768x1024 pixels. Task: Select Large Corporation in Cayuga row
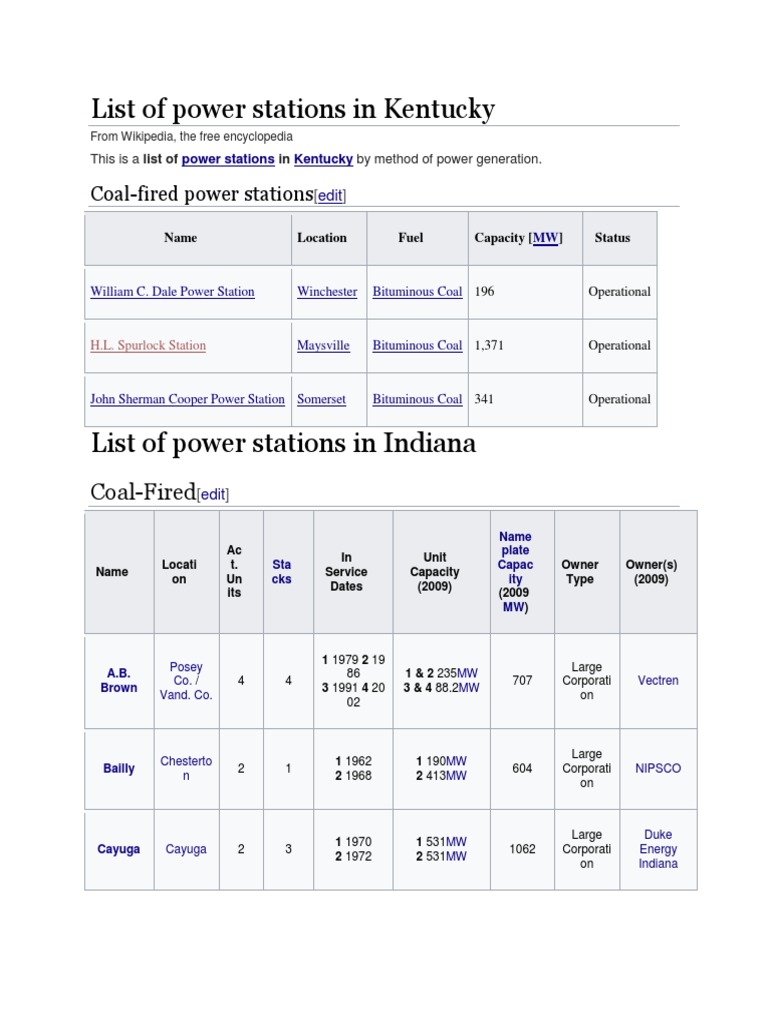586,849
